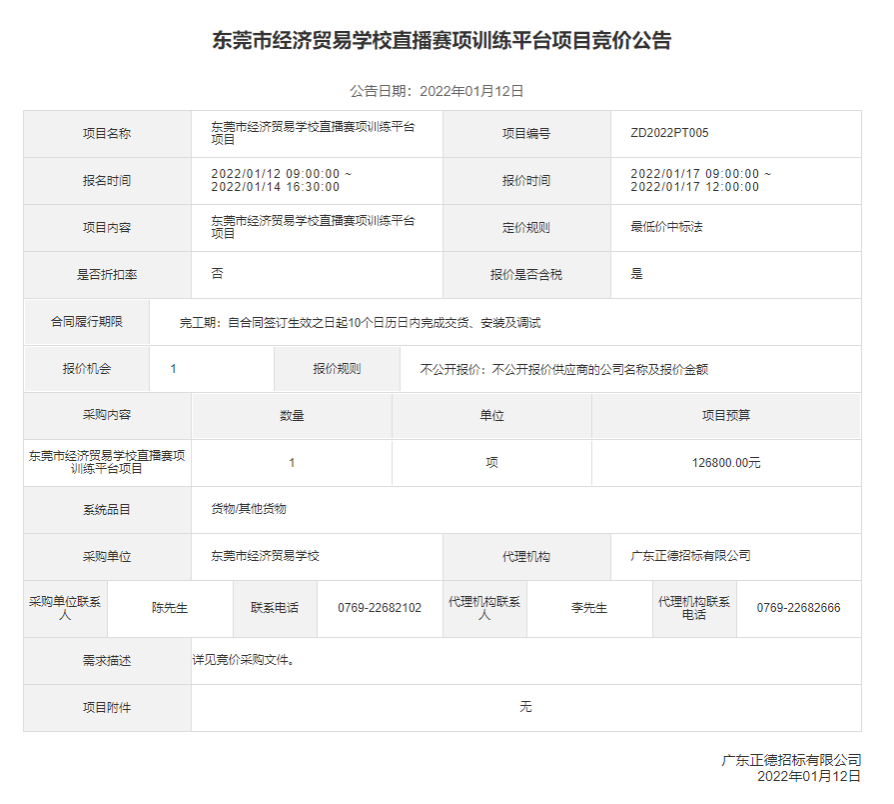
Task: Click the 报价时间 label
Action: (x=526, y=181)
